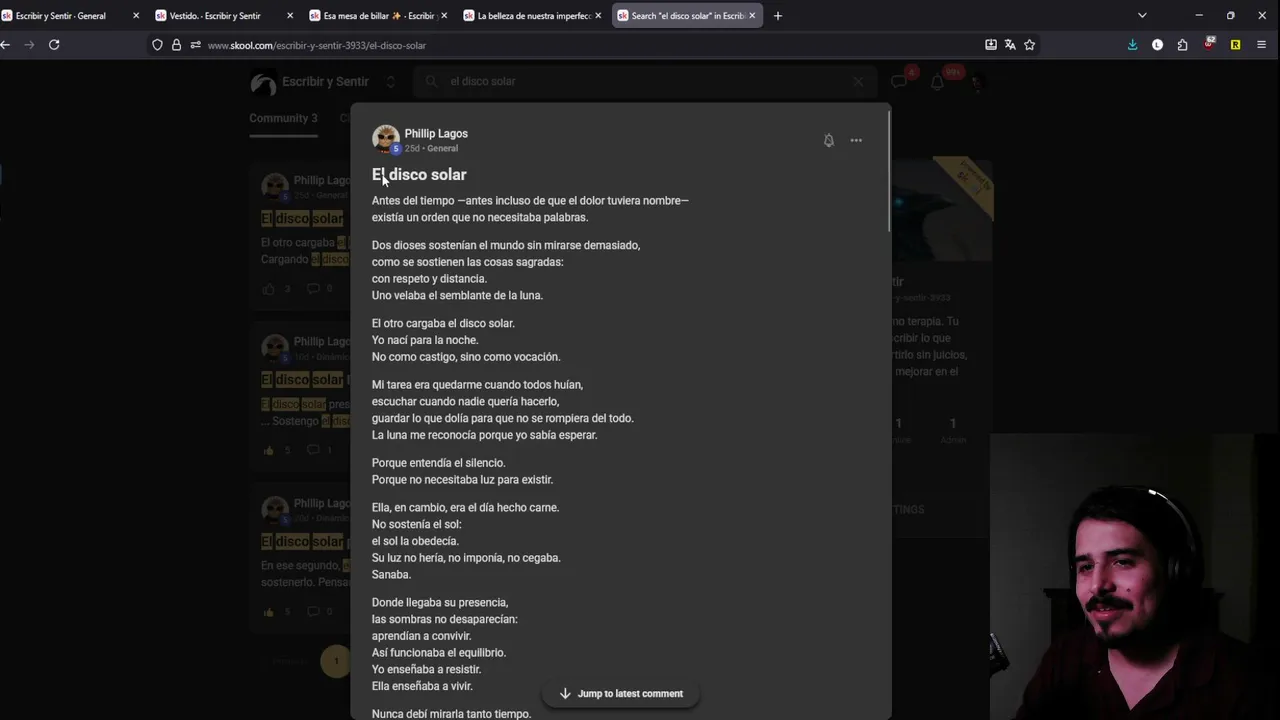
Task: Go back to the previous page
Action: tap(6, 44)
